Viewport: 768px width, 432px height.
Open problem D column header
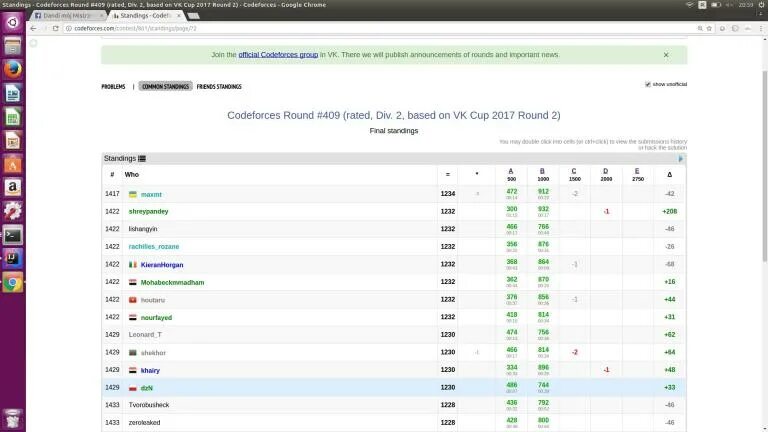click(605, 171)
